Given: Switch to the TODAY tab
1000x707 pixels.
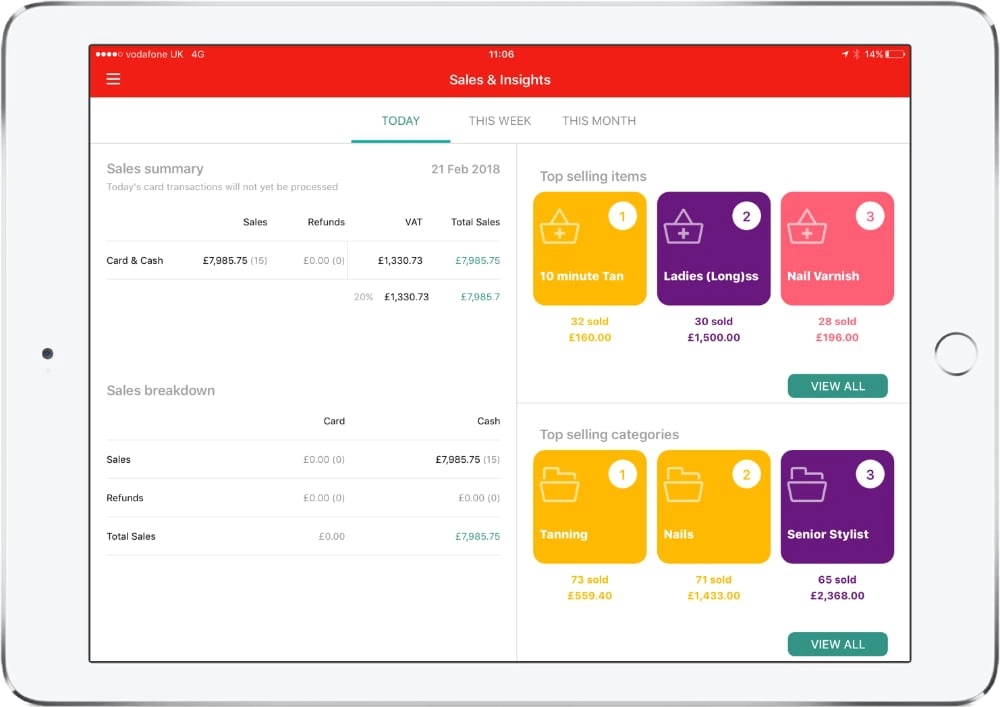Looking at the screenshot, I should tap(401, 121).
